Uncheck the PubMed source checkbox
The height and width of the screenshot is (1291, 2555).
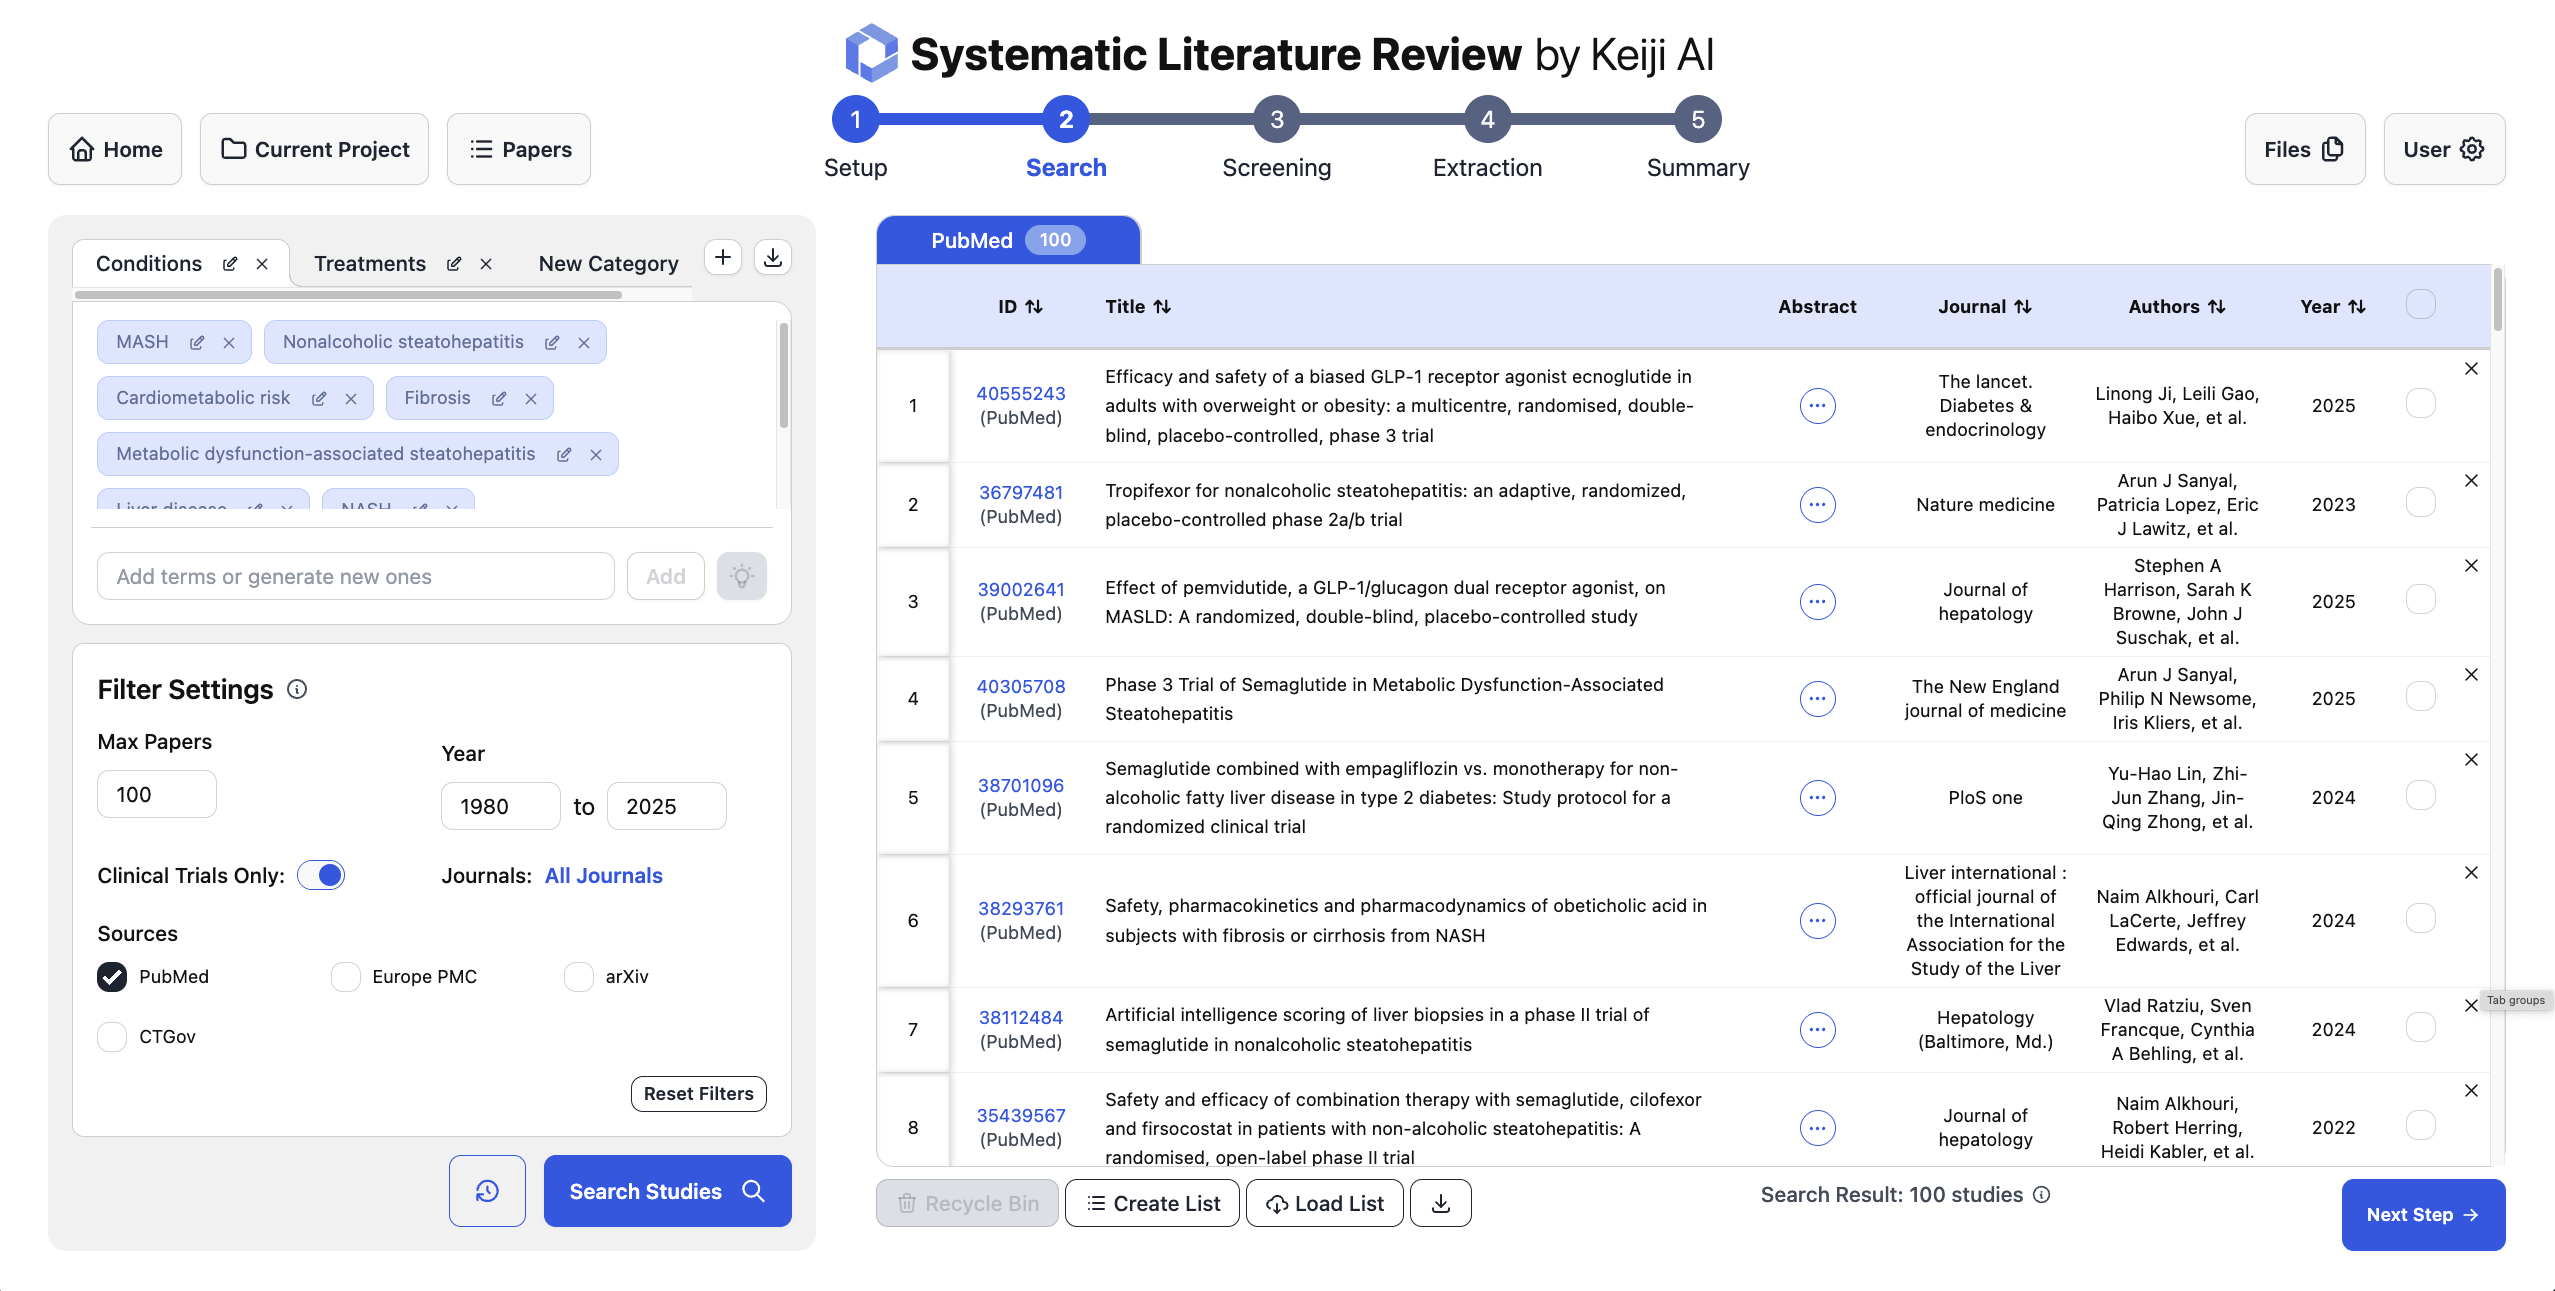[111, 976]
